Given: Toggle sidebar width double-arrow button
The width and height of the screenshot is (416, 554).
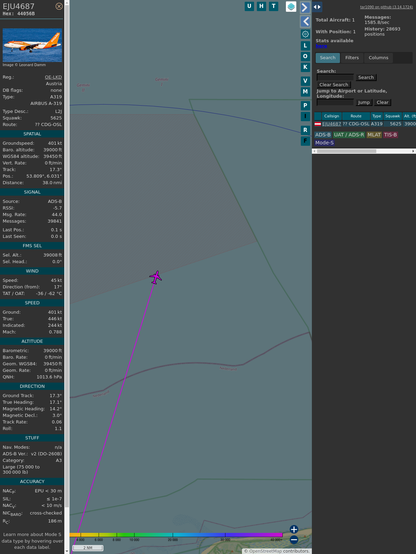Looking at the screenshot, I should 317,7.
